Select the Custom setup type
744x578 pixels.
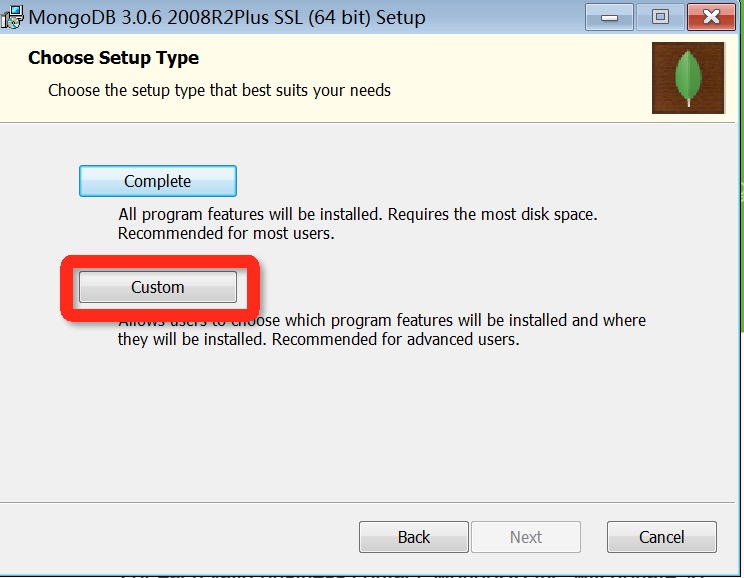158,287
